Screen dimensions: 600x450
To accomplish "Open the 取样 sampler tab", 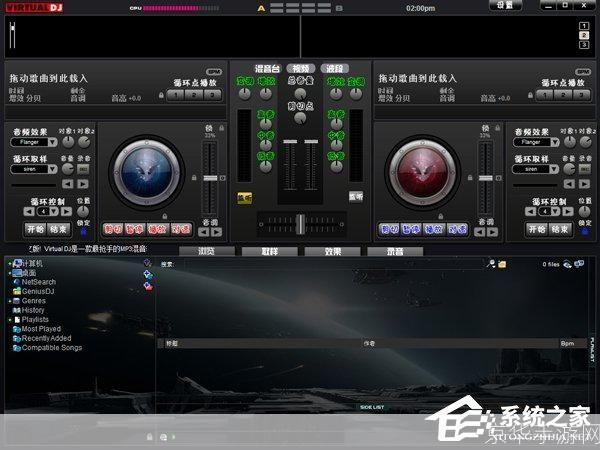I will [269, 251].
